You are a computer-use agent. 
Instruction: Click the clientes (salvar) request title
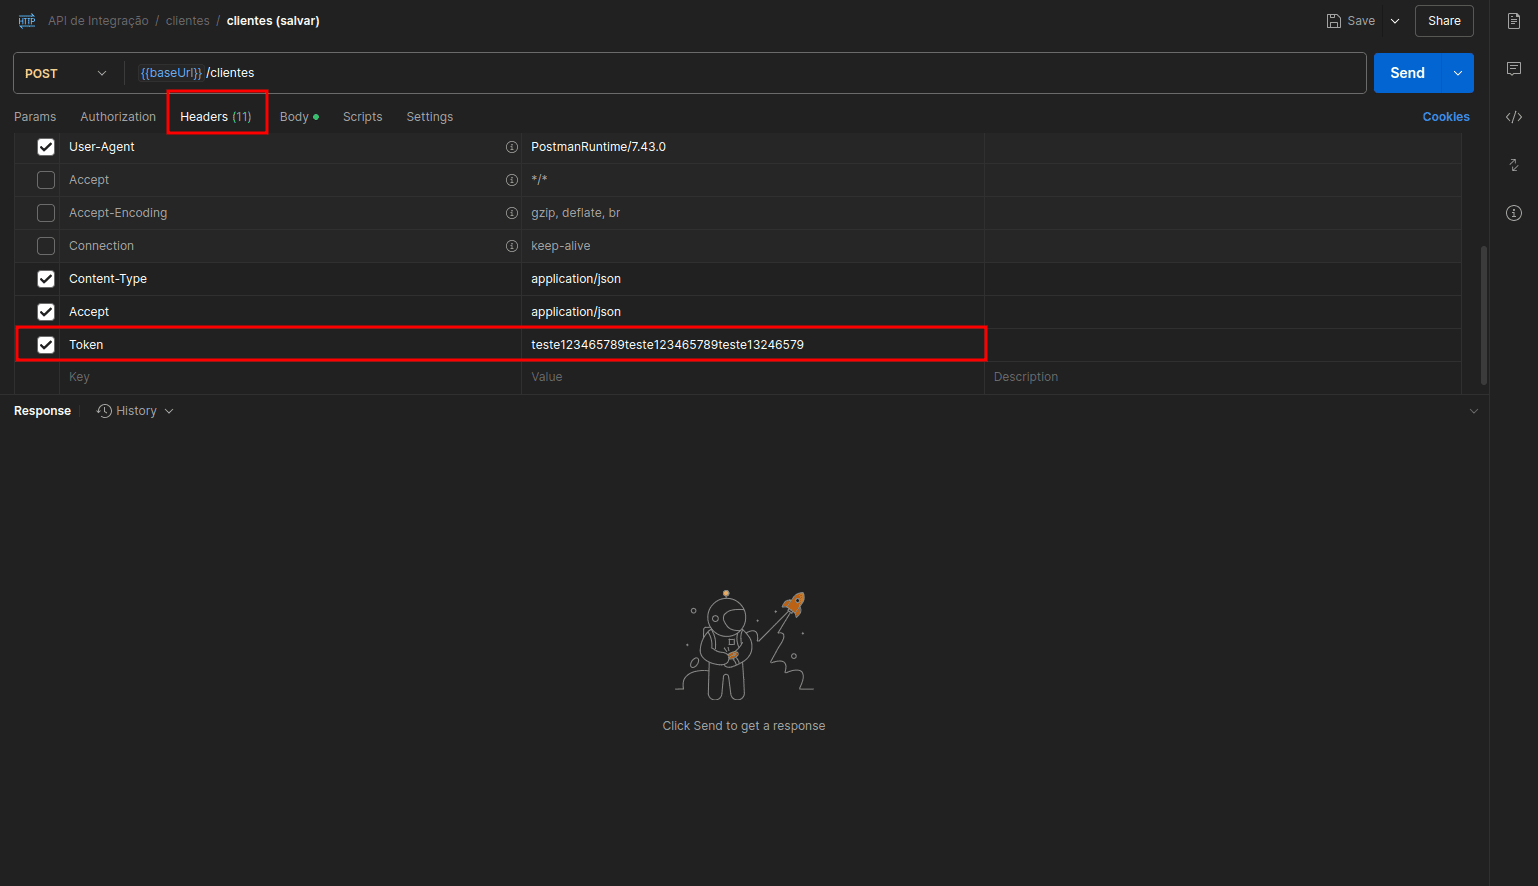click(x=273, y=21)
